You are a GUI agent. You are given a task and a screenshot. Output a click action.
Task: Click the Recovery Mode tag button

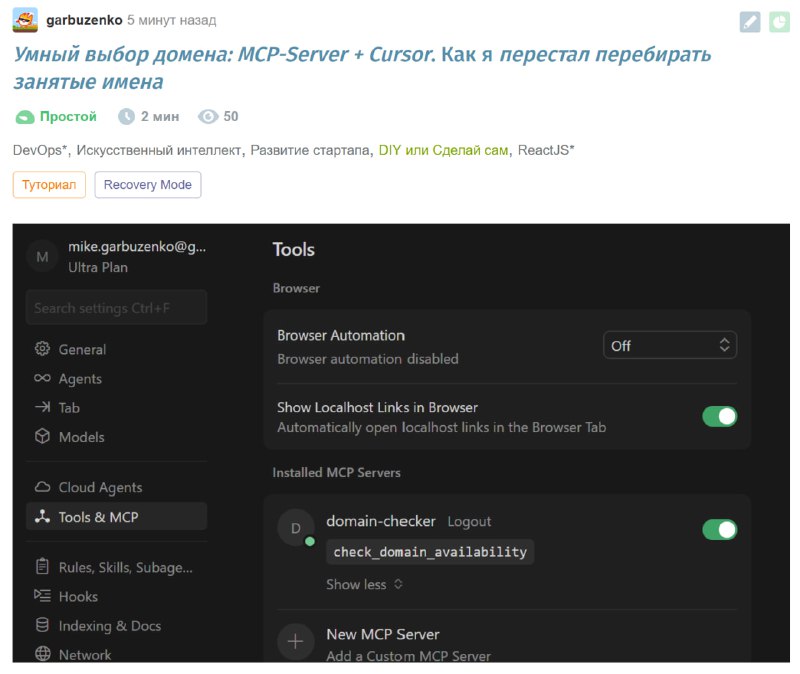(147, 185)
